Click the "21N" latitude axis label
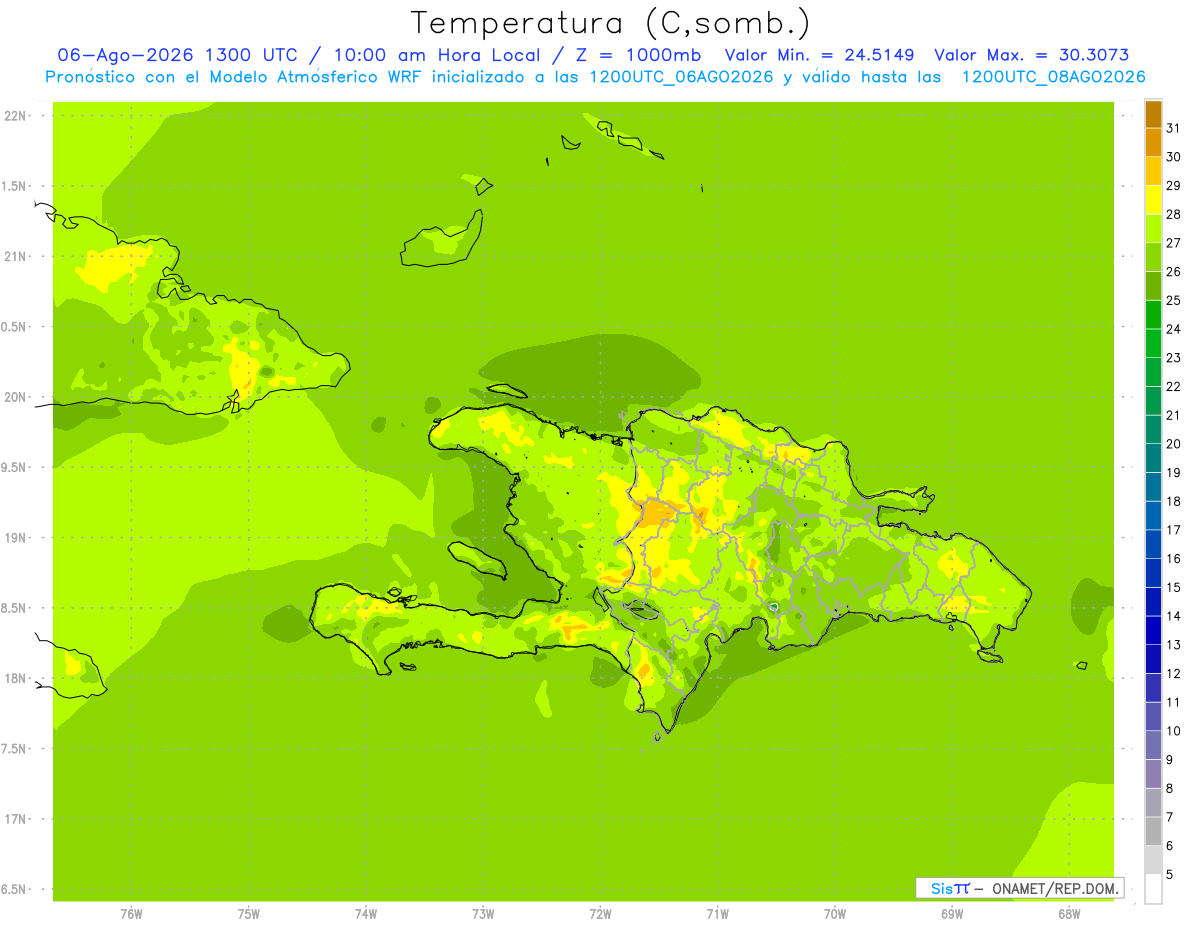The height and width of the screenshot is (927, 1200). pos(15,256)
